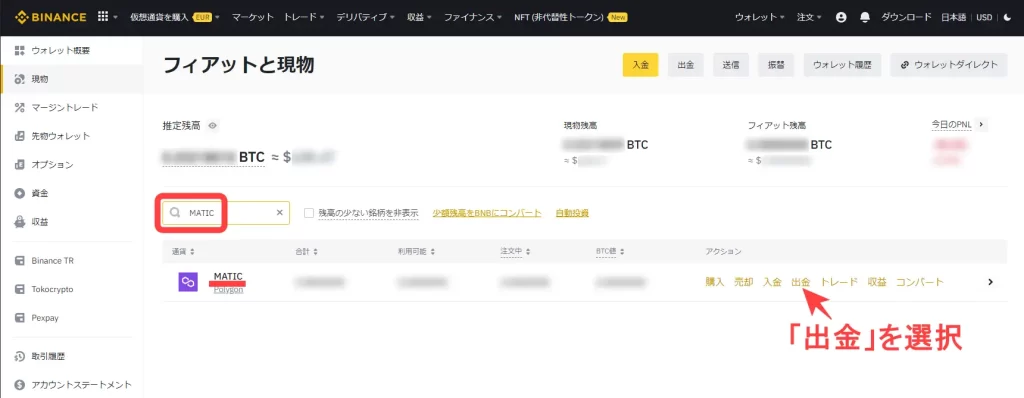Viewport: 1024px width, 398px height.
Task: Clear the MATIC search text
Action: point(280,212)
